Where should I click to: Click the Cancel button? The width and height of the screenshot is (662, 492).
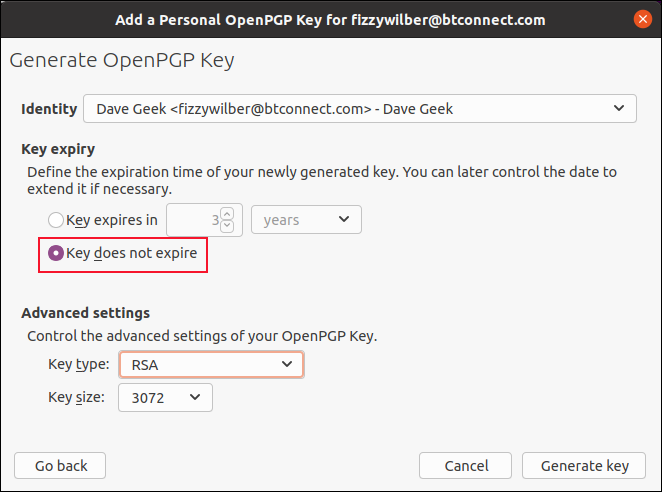(x=466, y=466)
